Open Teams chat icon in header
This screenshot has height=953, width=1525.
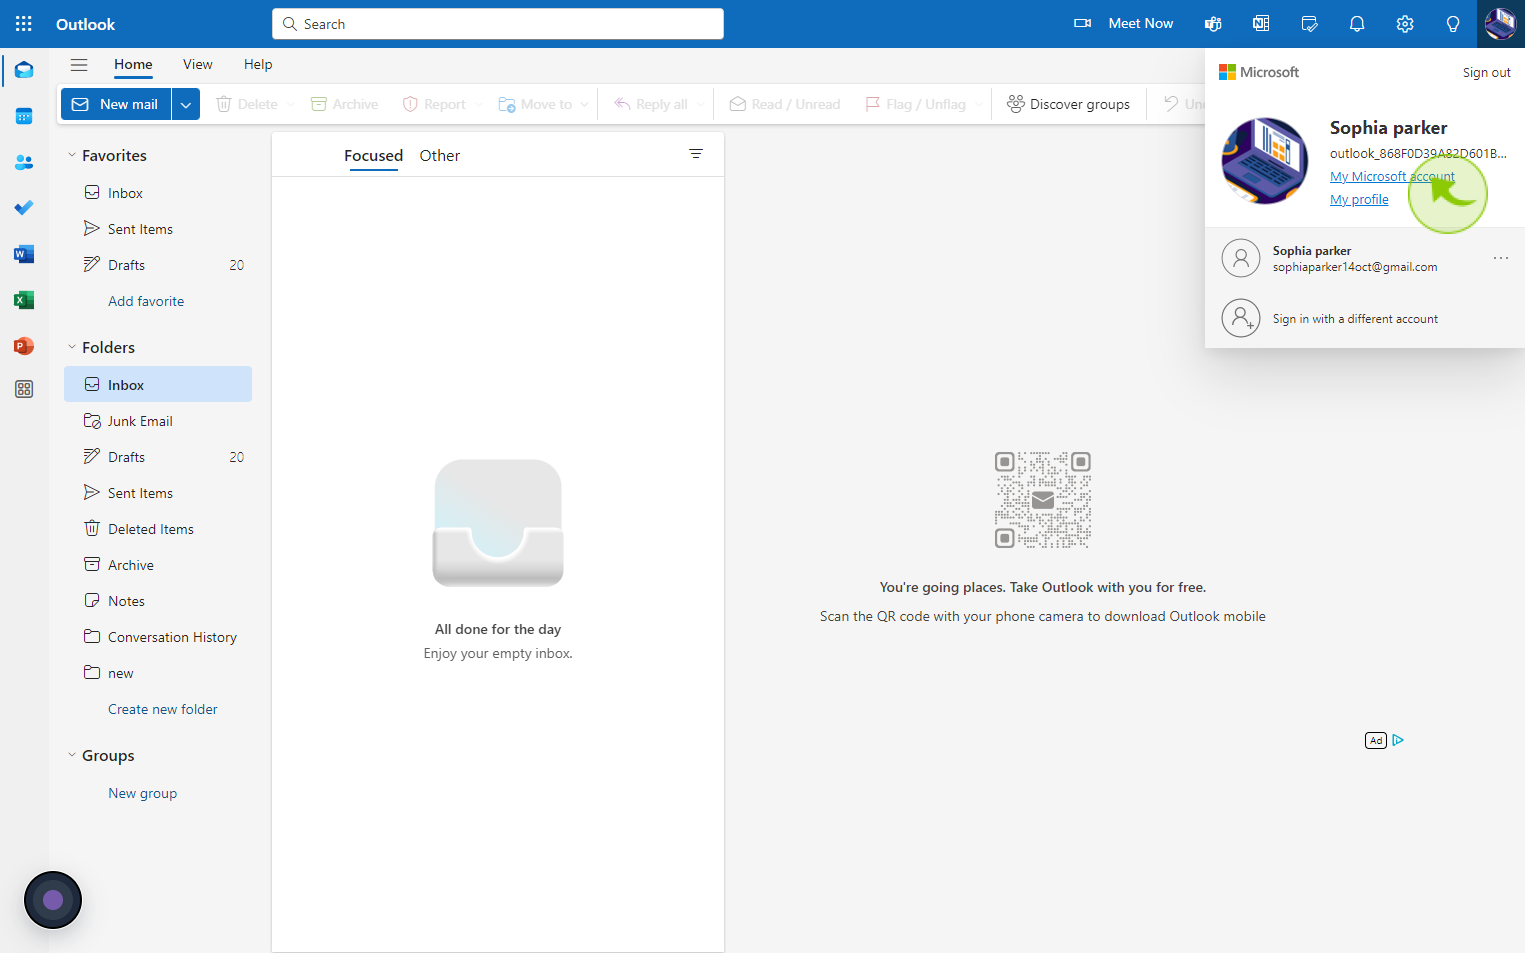[x=1213, y=24]
